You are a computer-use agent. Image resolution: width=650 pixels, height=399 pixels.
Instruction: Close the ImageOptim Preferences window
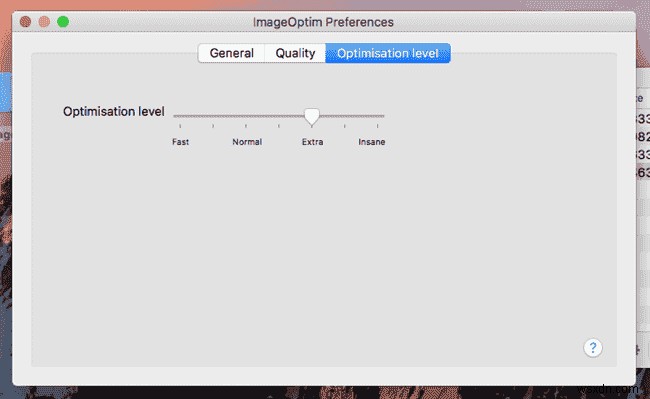coord(25,22)
